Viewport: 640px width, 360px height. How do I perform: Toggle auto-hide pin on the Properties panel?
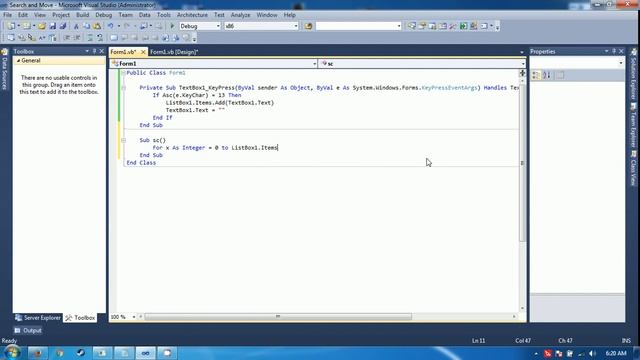(x=613, y=51)
